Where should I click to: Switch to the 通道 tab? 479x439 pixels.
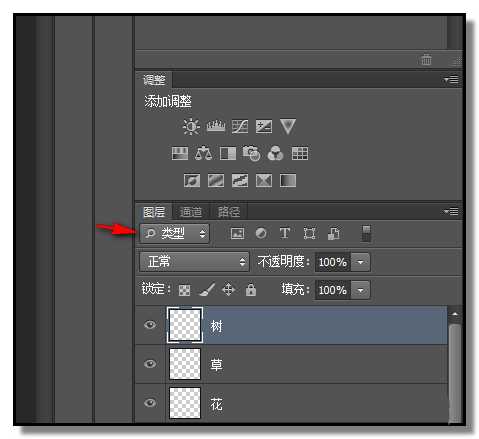pyautogui.click(x=191, y=212)
